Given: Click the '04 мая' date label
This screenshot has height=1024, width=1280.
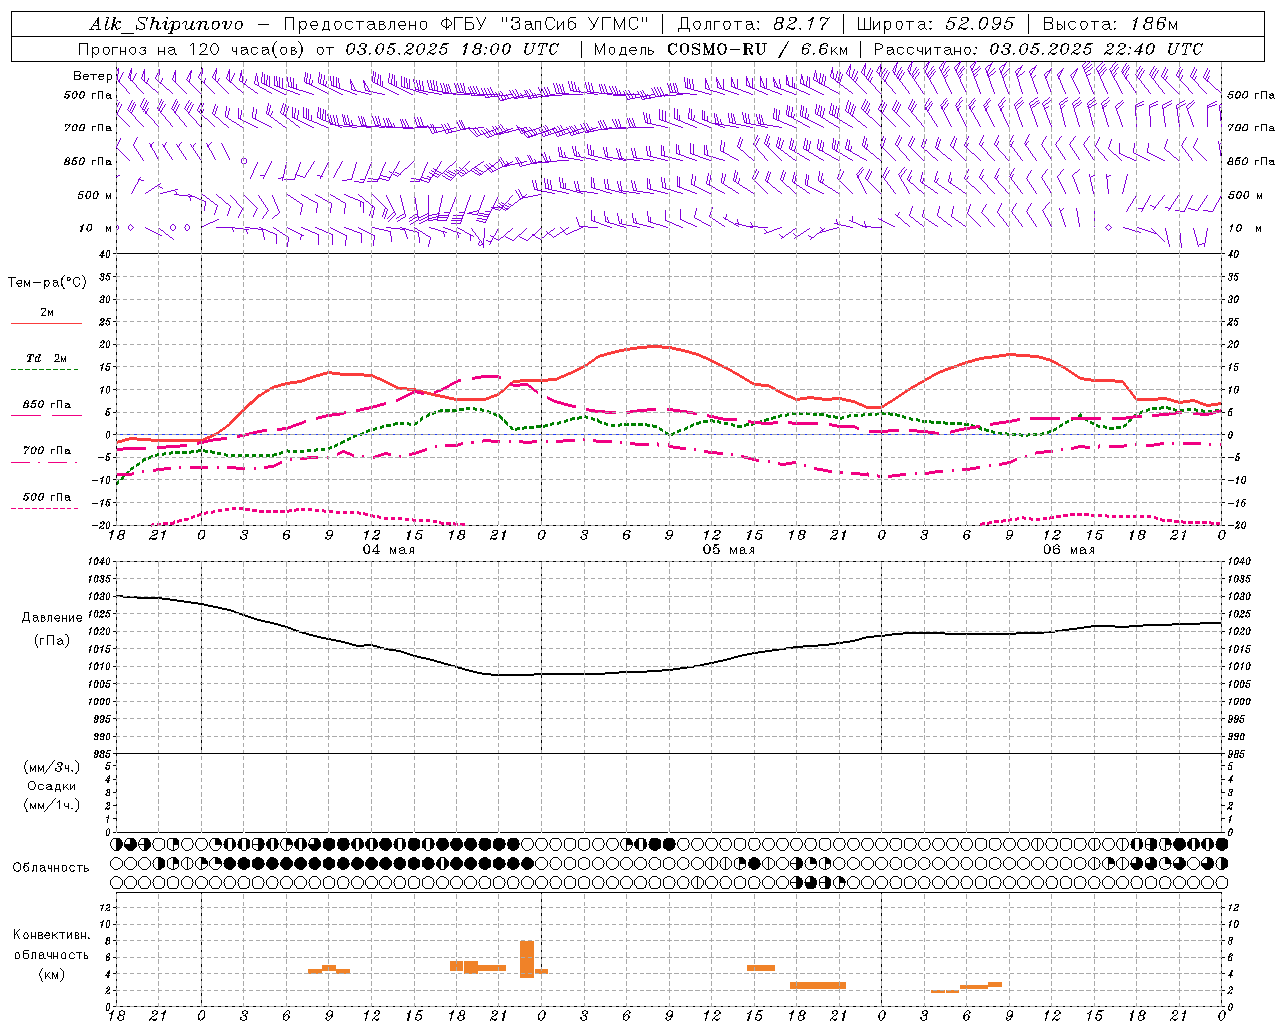Looking at the screenshot, I should [388, 550].
